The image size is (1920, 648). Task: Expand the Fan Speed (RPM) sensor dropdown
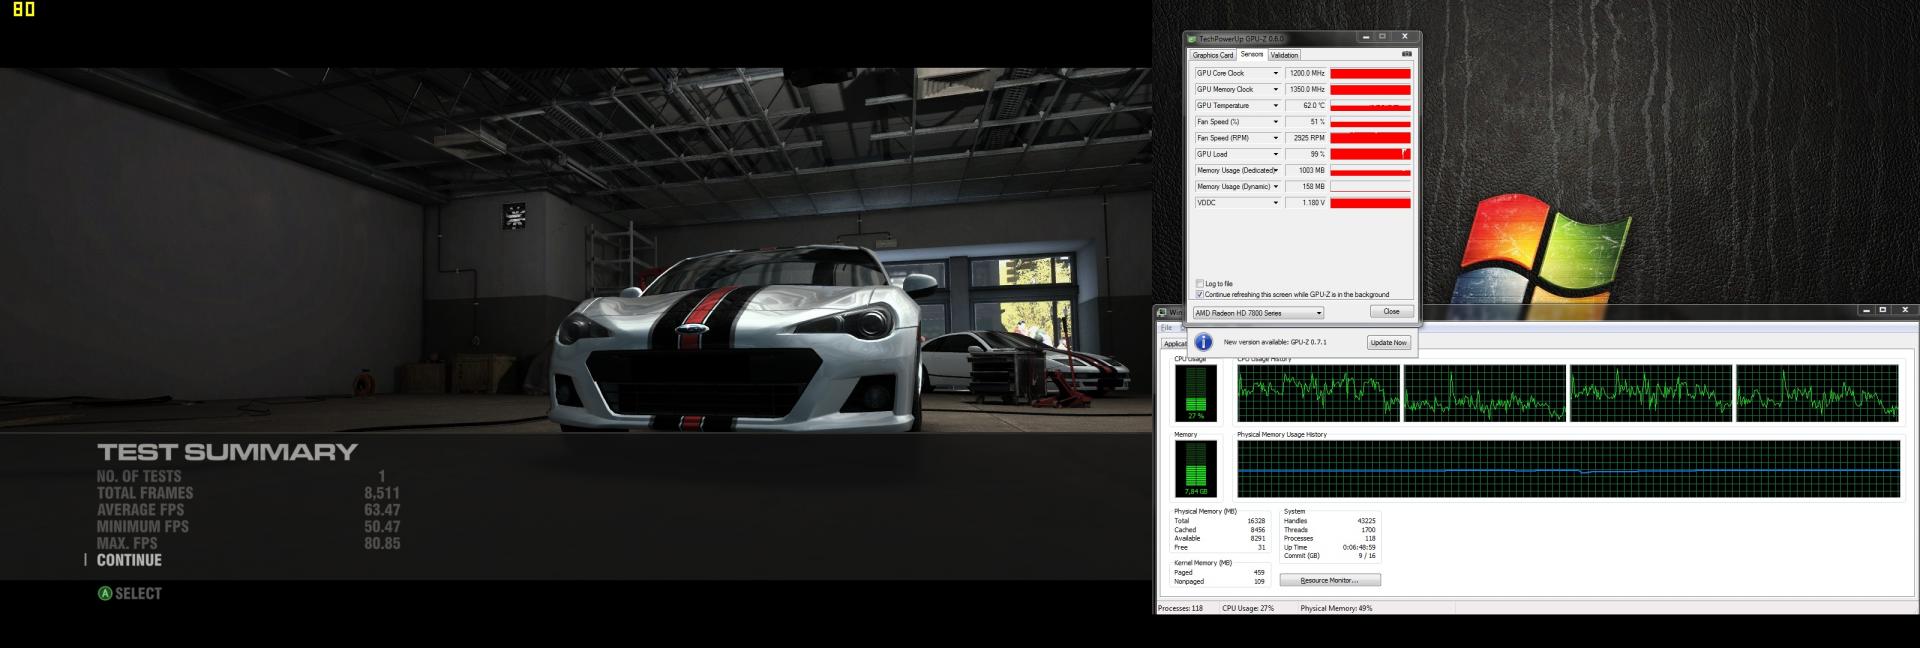[x=1275, y=138]
